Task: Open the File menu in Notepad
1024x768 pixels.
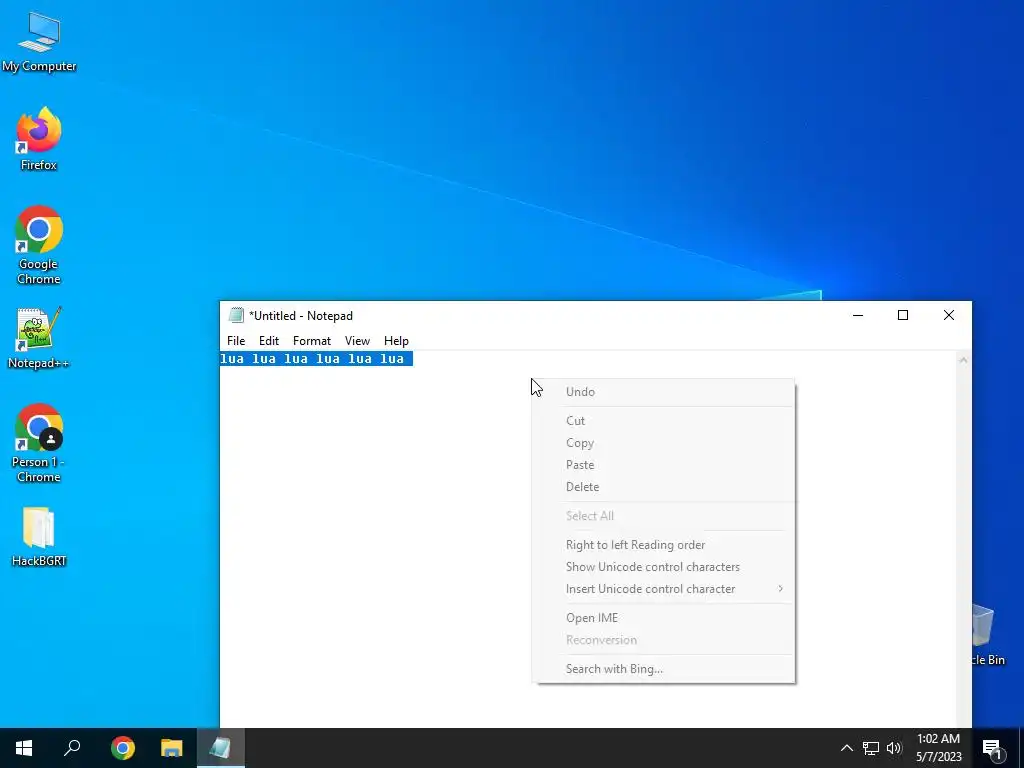Action: [236, 341]
